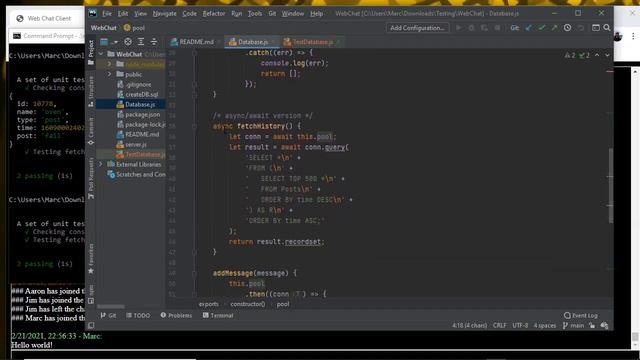Open Git Show History clock icon
The width and height of the screenshot is (640, 360).
567,28
